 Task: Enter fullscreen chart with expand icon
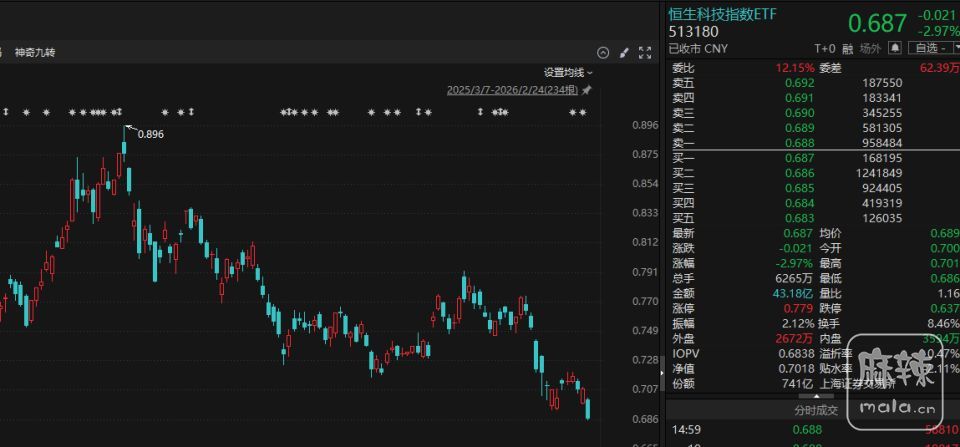click(x=644, y=53)
